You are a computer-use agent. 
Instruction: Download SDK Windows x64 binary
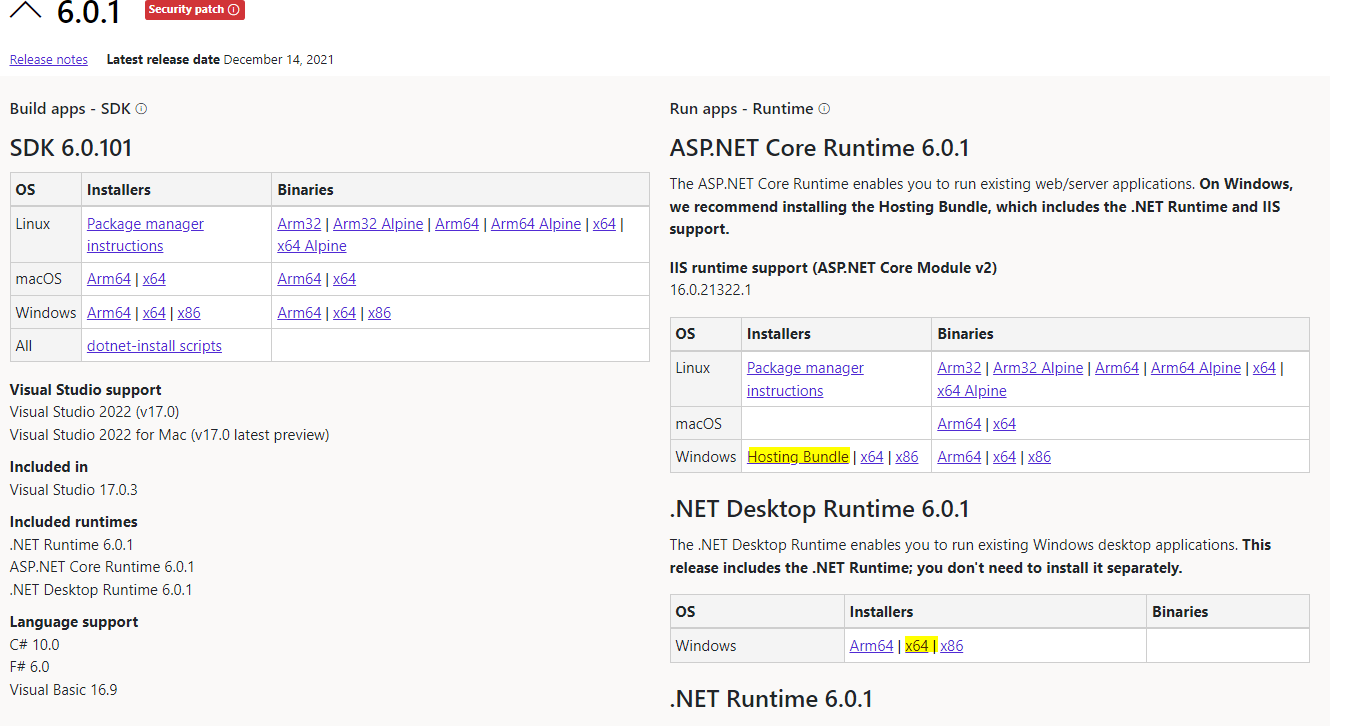click(344, 313)
